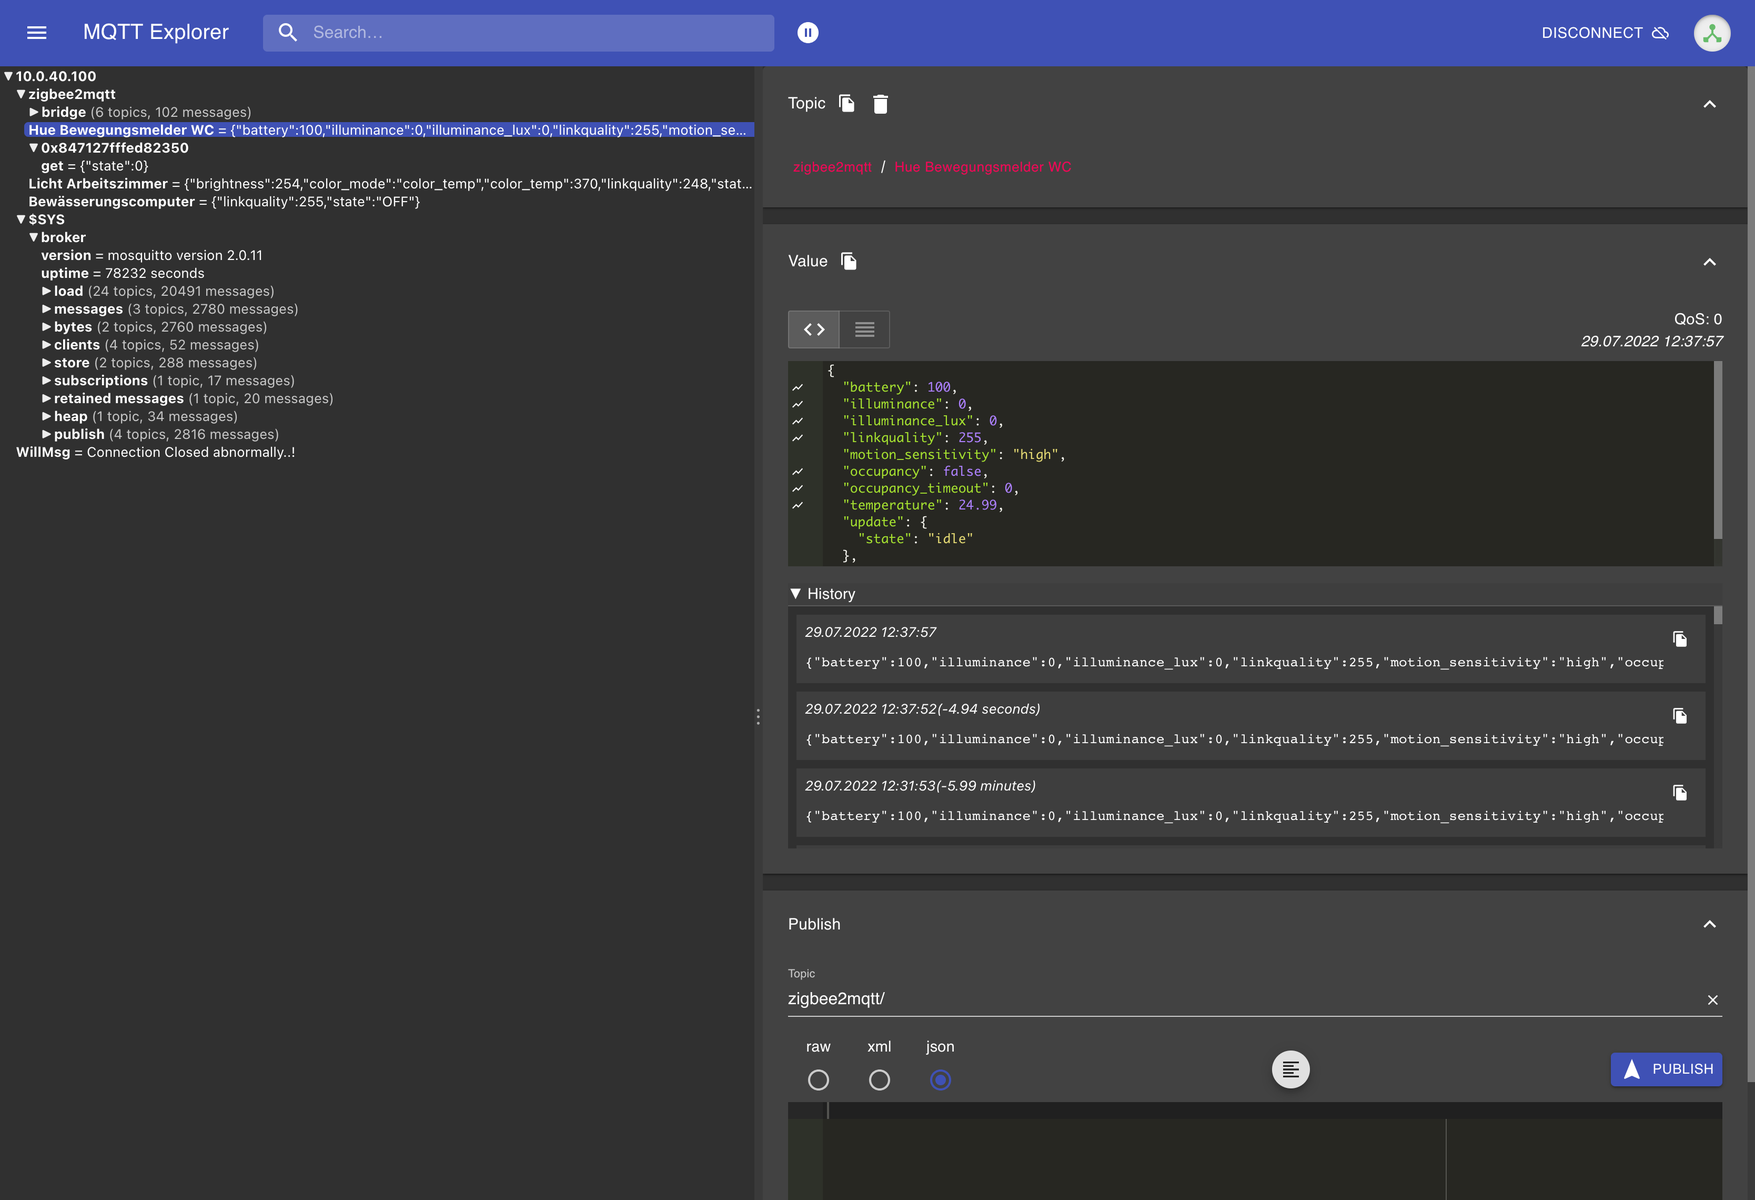Click the PUBLISH button
This screenshot has width=1755, height=1200.
tap(1666, 1069)
